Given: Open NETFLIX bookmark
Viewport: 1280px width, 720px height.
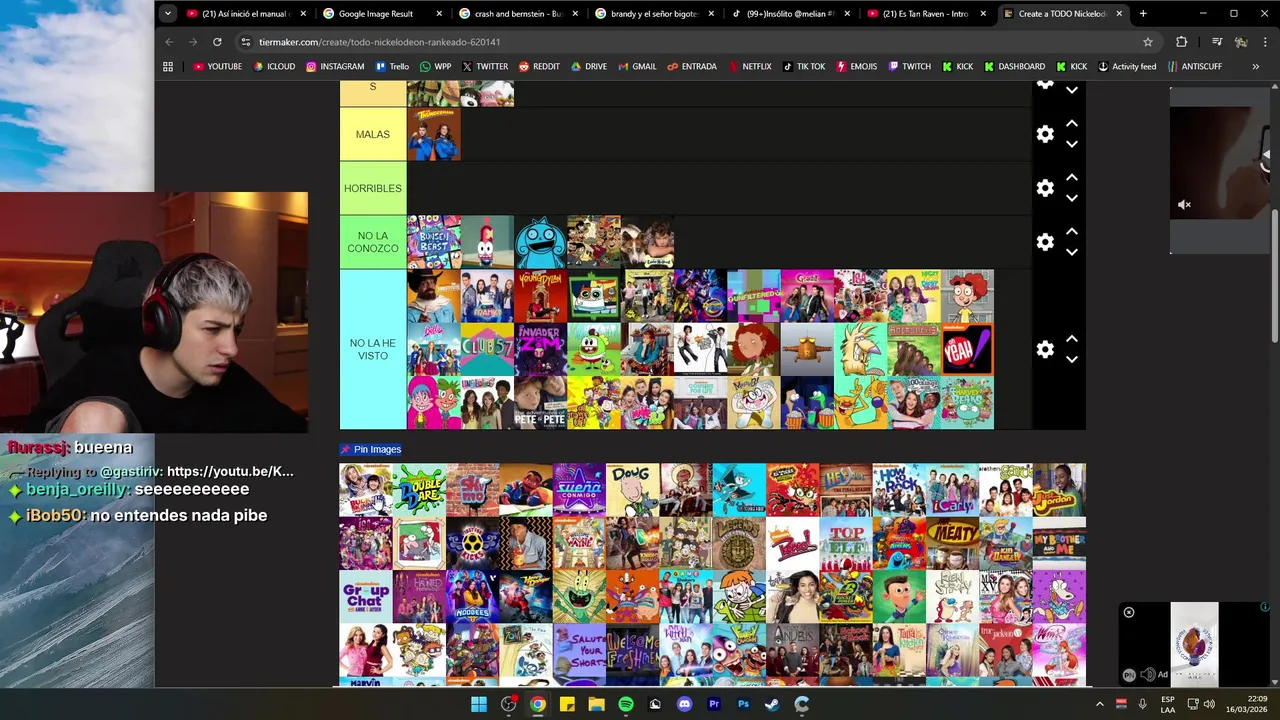Looking at the screenshot, I should [x=750, y=67].
